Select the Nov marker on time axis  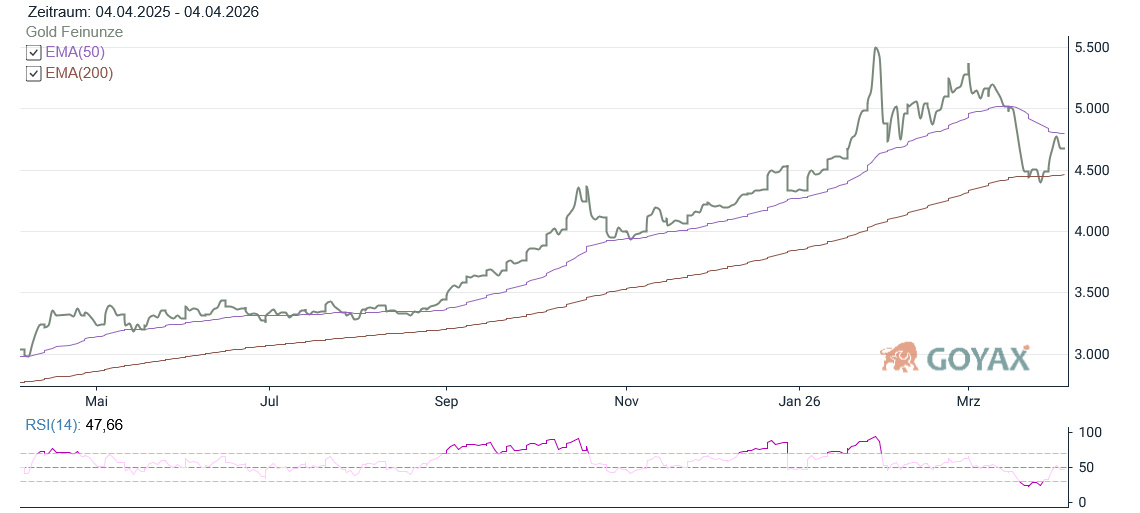pyautogui.click(x=626, y=402)
